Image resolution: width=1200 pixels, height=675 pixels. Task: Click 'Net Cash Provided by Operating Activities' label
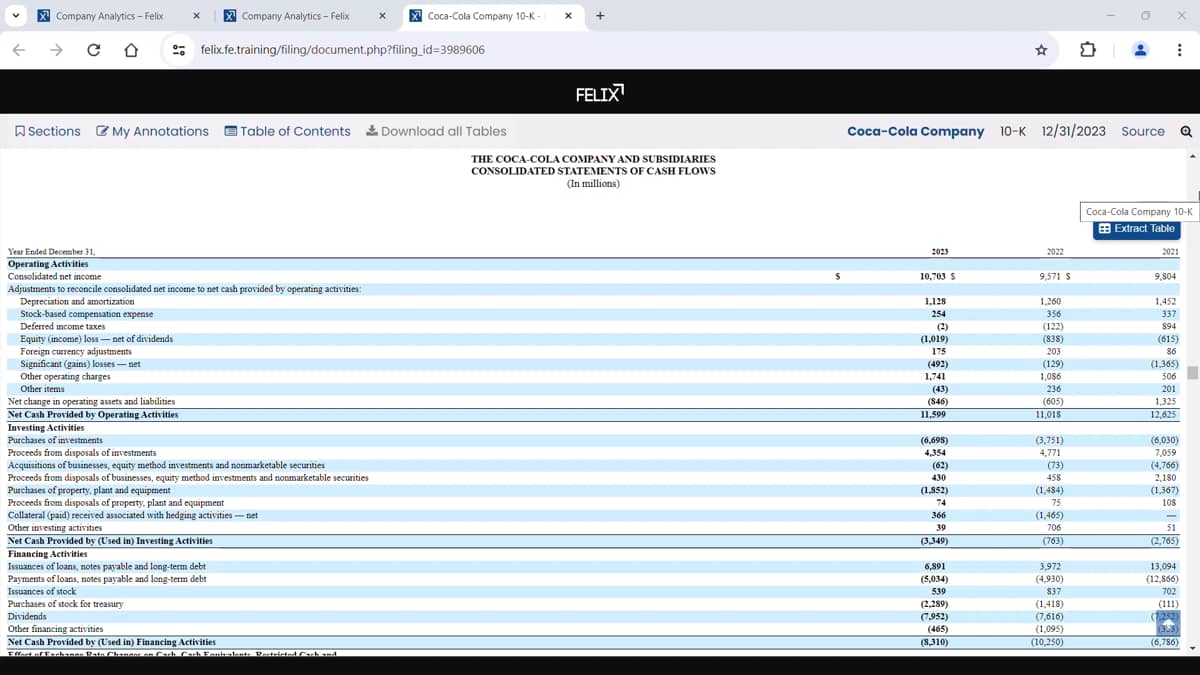(x=93, y=414)
